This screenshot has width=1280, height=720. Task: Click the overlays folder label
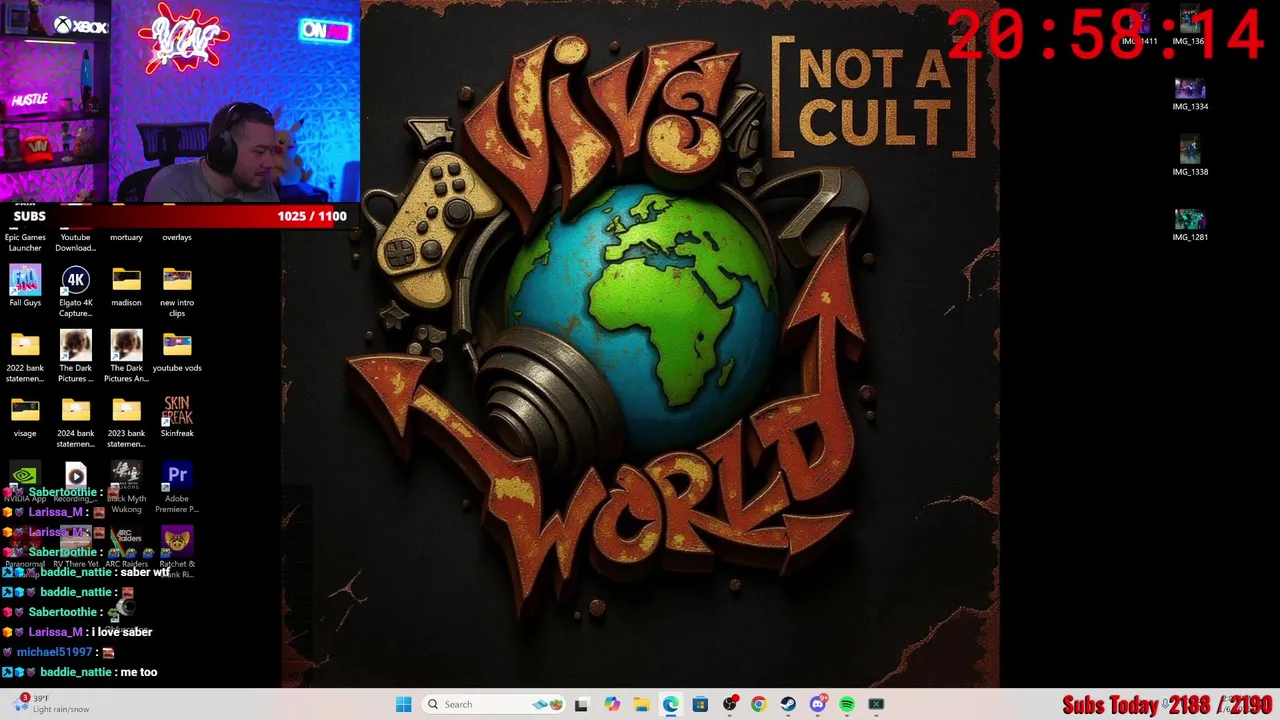(x=177, y=237)
